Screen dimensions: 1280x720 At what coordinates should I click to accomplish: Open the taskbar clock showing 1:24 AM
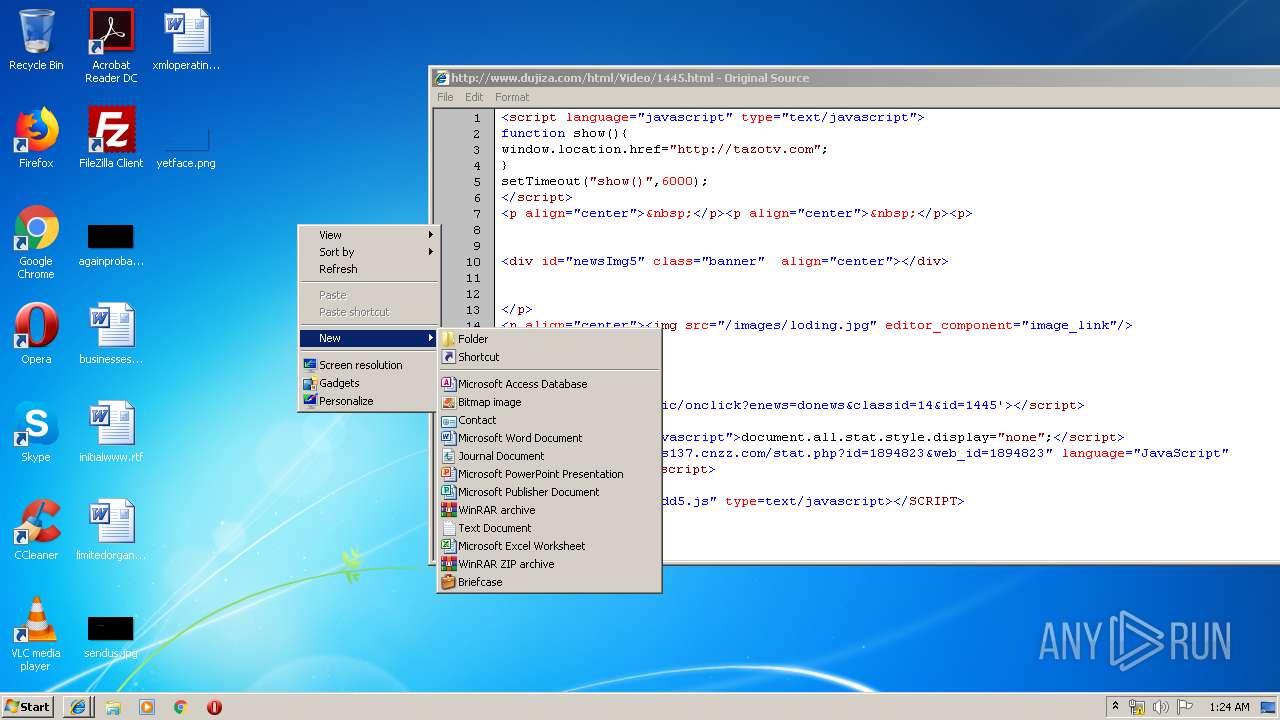coord(1229,707)
